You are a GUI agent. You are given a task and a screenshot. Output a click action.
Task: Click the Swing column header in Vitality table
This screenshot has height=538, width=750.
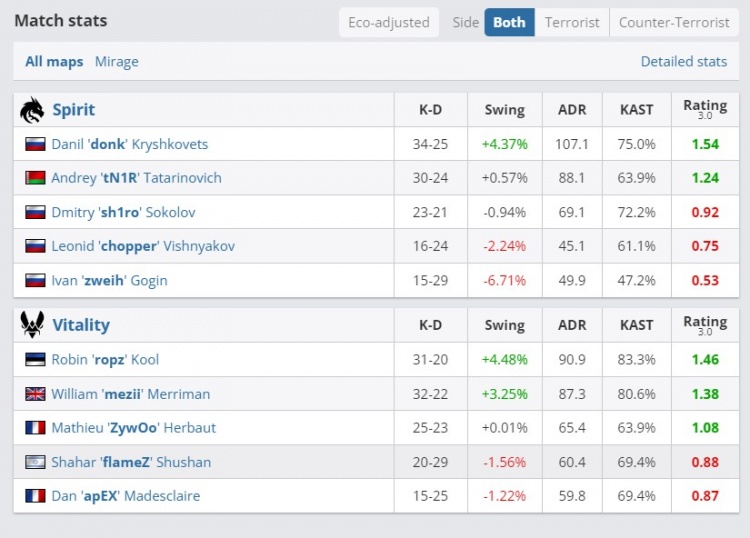tap(504, 325)
